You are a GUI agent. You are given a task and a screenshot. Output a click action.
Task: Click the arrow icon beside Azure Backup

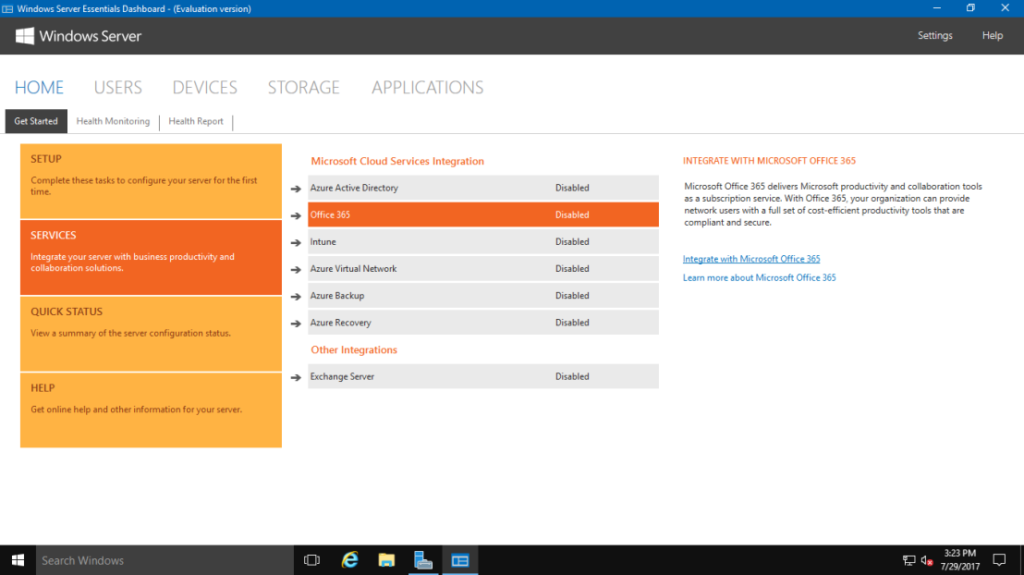tap(296, 297)
